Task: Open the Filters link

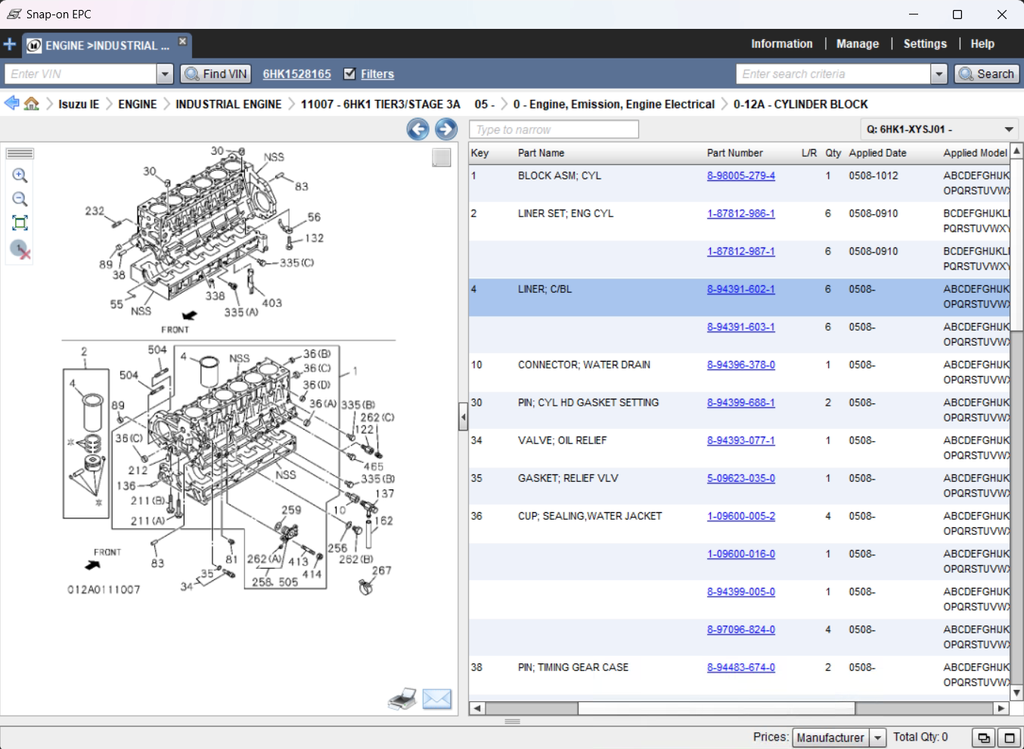Action: coord(377,74)
